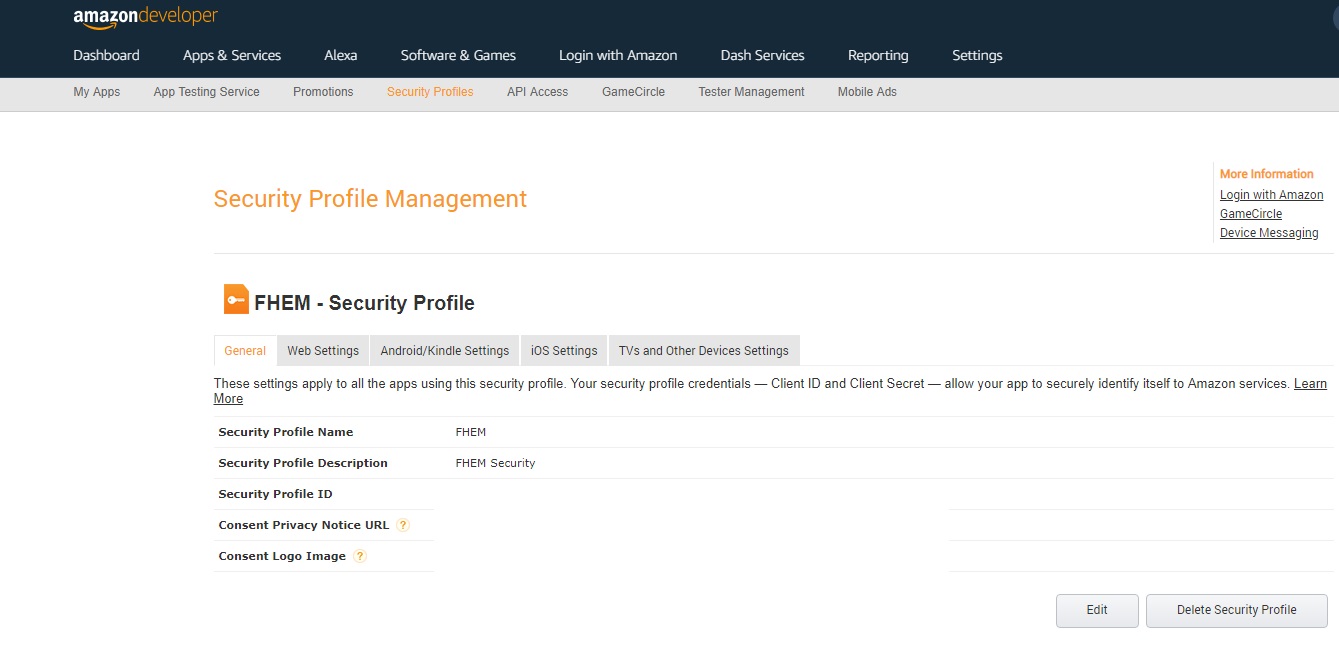Viewport: 1339px width, 665px height.
Task: Click the FHEM profile name value
Action: pos(471,432)
